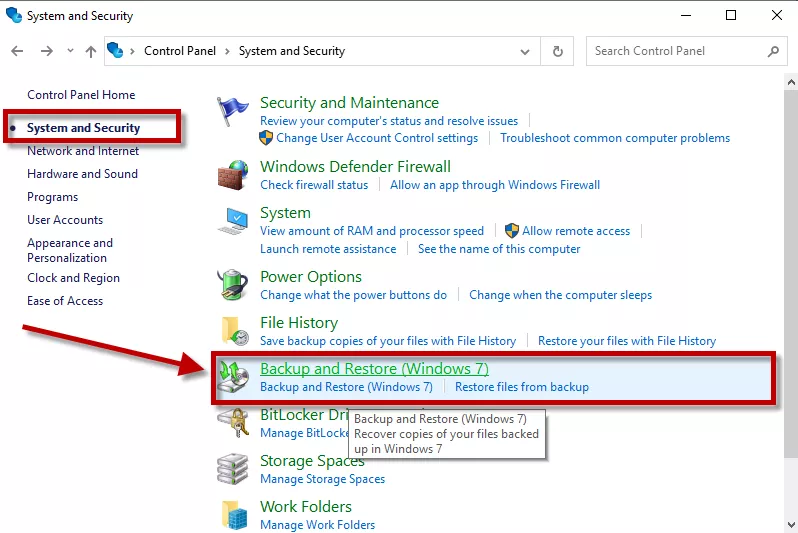The height and width of the screenshot is (533, 798).
Task: Click Change what the power buttons do
Action: (x=353, y=295)
